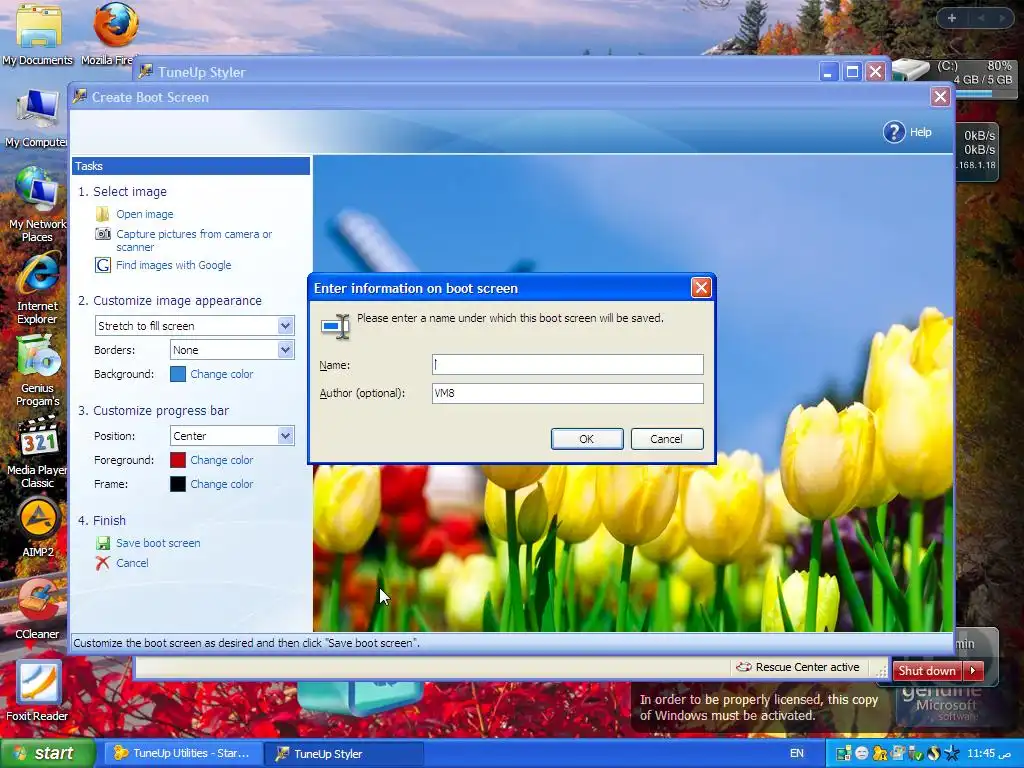Open My Computer desktop icon

pos(36,118)
